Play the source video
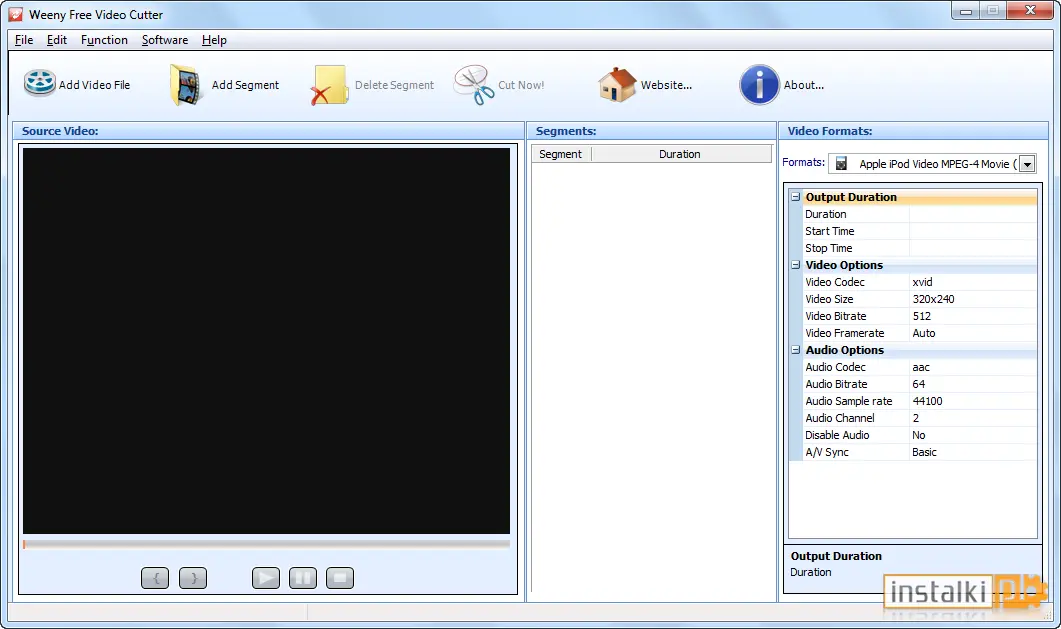The image size is (1061, 629). point(266,578)
